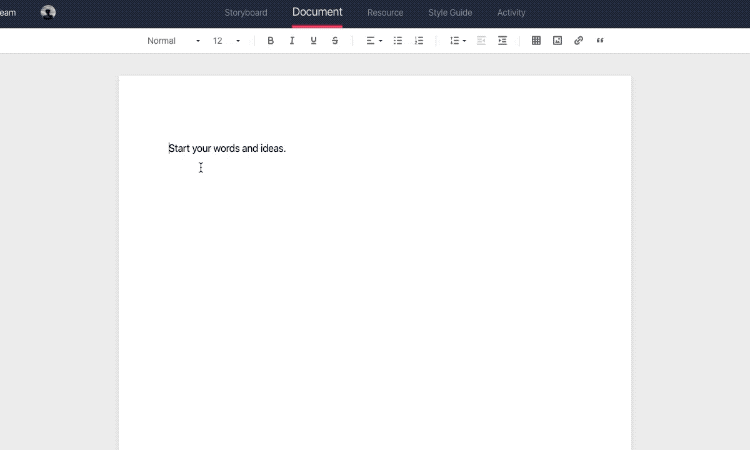Switch to the Storyboard tab
Viewport: 750px width, 450px height.
(x=246, y=13)
